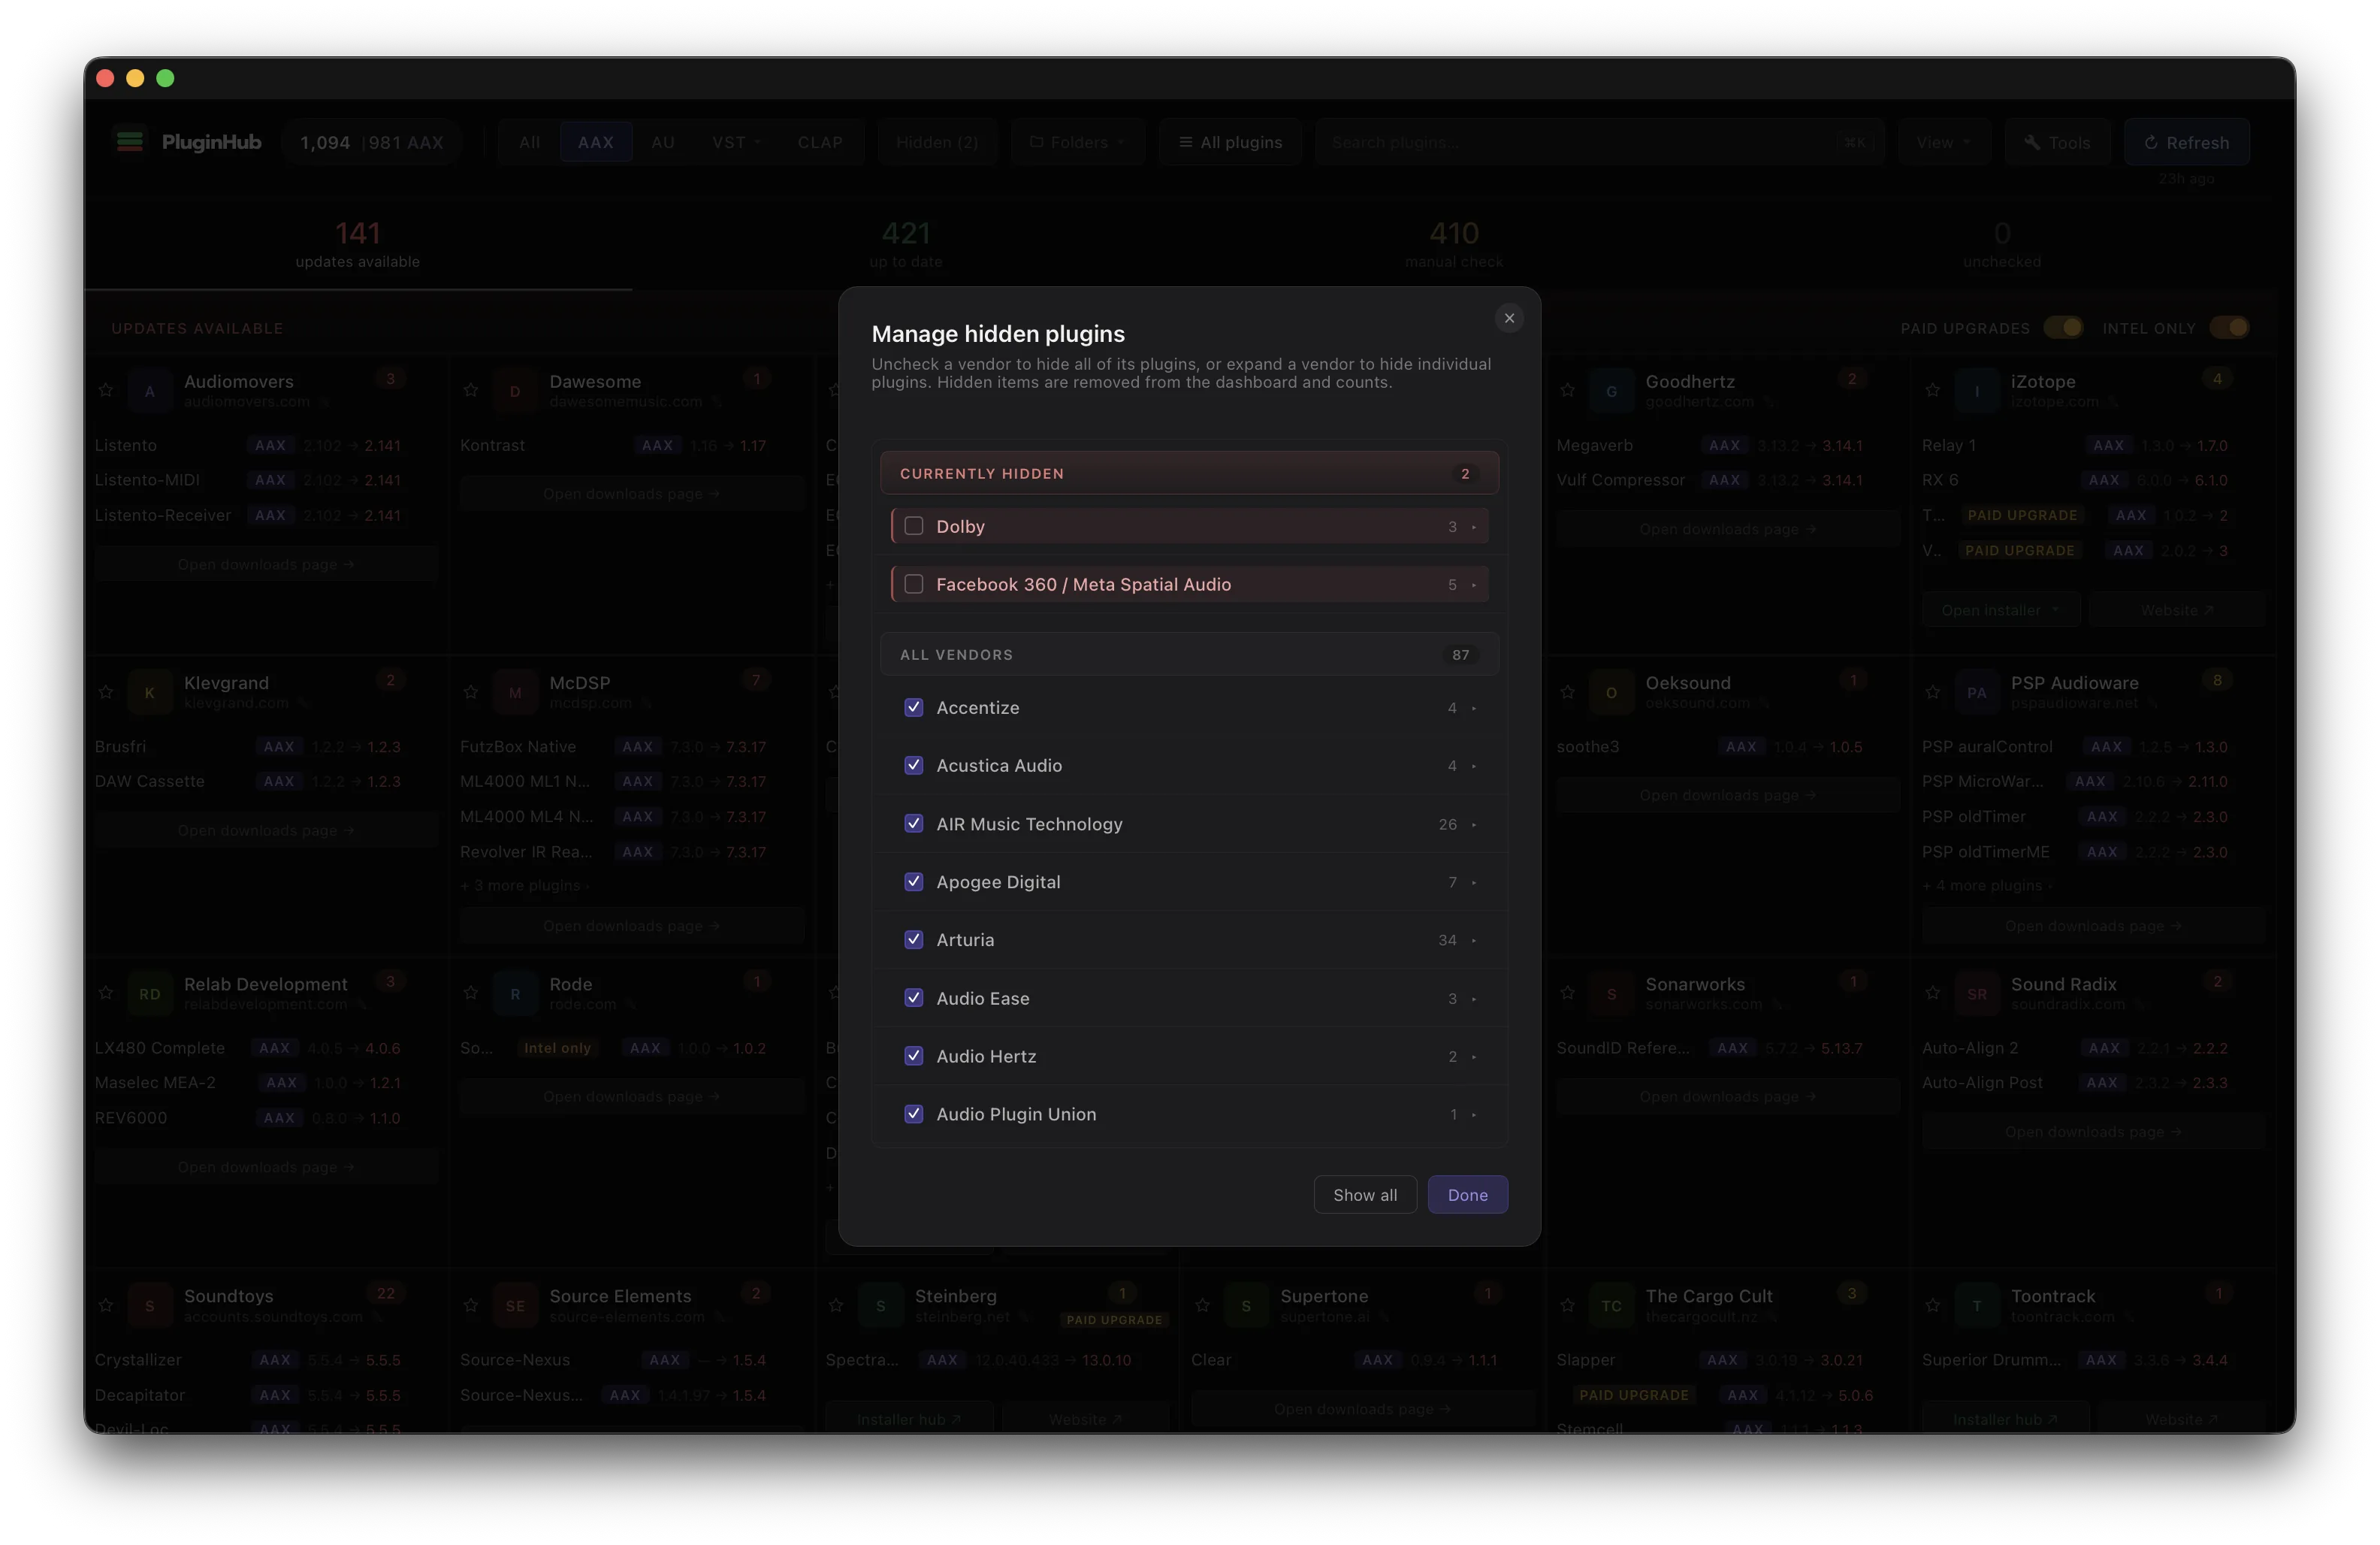Screen dimensions: 2380x1545
Task: Select the 141 updates available tab
Action: (358, 245)
